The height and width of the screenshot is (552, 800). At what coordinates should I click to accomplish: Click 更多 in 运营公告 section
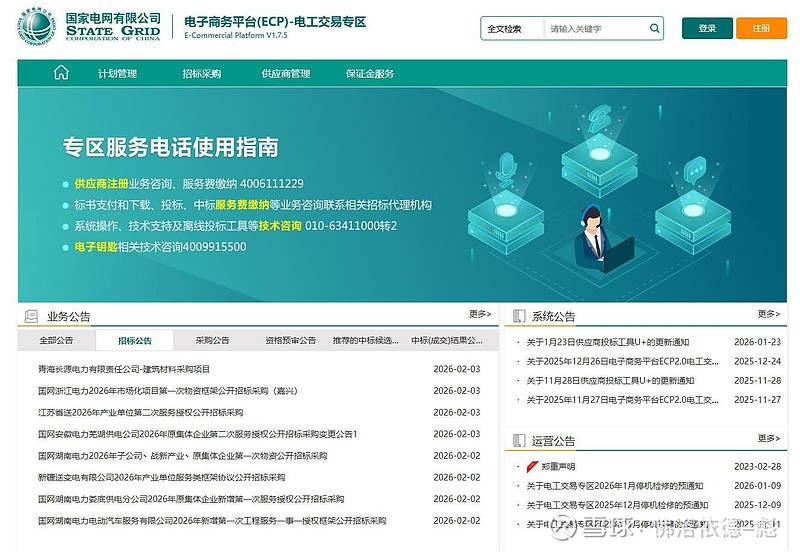pyautogui.click(x=768, y=438)
